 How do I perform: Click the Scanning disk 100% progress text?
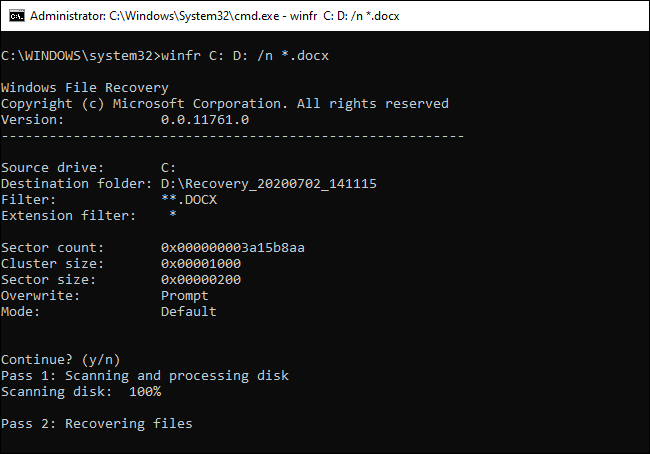[x=81, y=391]
